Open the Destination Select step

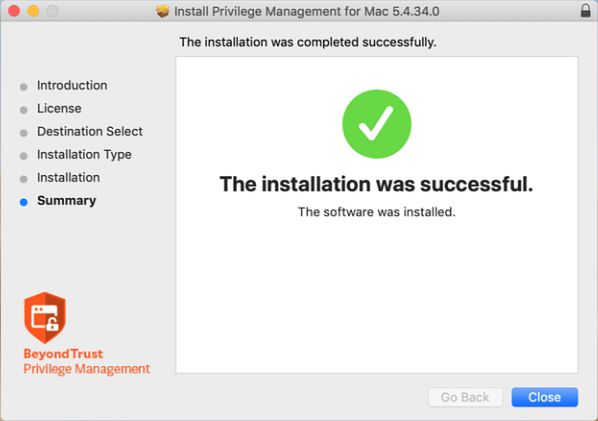coord(90,131)
